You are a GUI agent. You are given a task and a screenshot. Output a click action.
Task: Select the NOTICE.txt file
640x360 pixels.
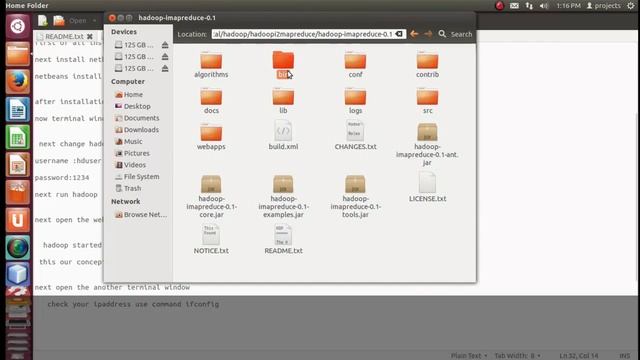click(x=211, y=239)
